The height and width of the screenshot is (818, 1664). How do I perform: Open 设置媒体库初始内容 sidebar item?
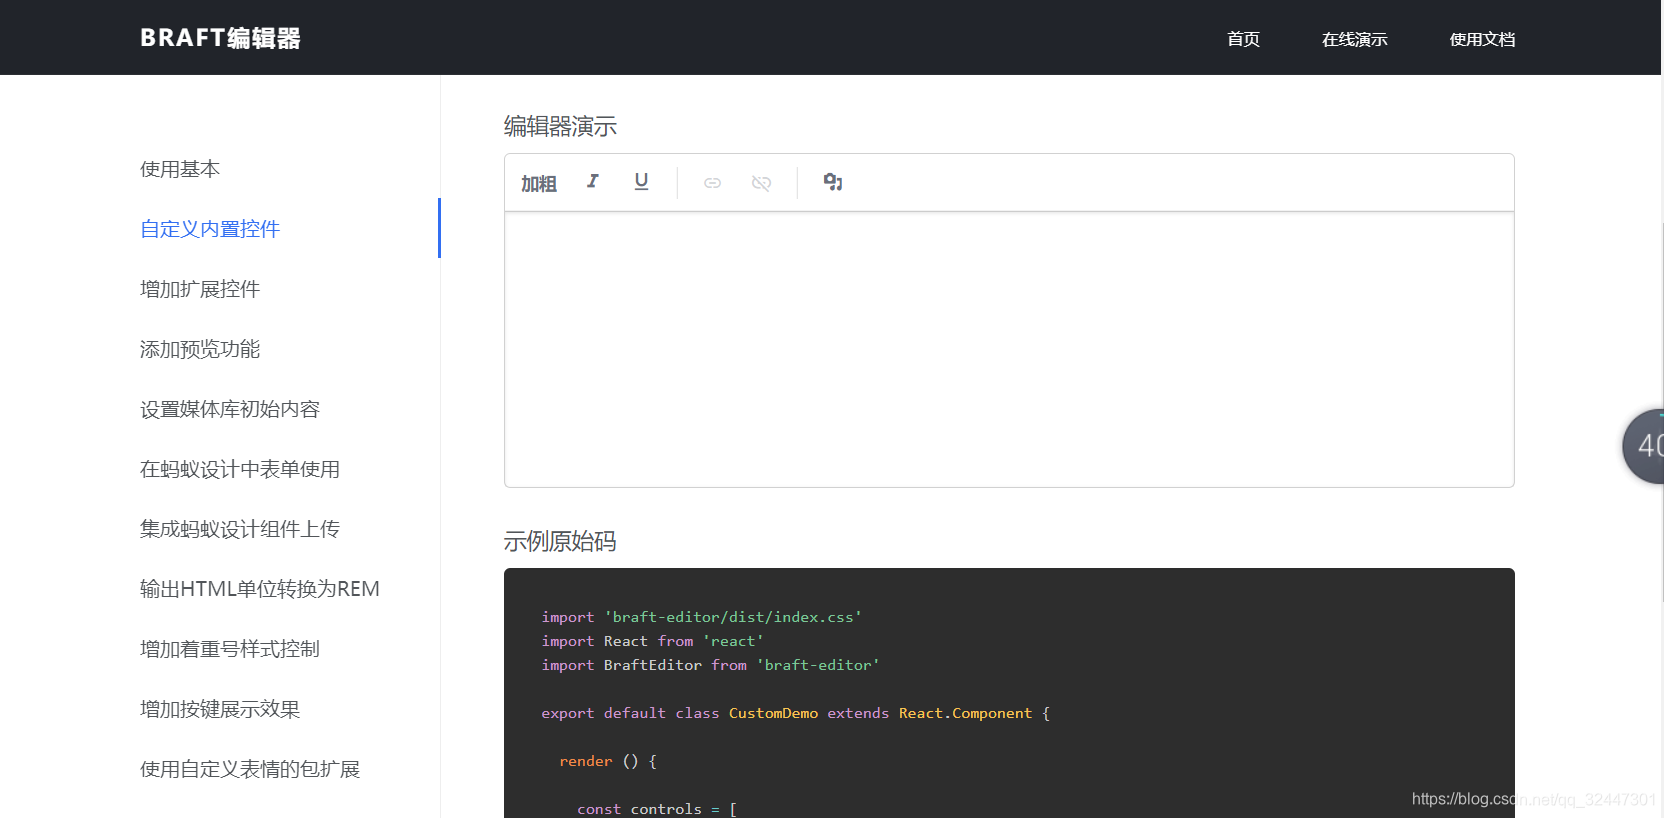(x=230, y=409)
